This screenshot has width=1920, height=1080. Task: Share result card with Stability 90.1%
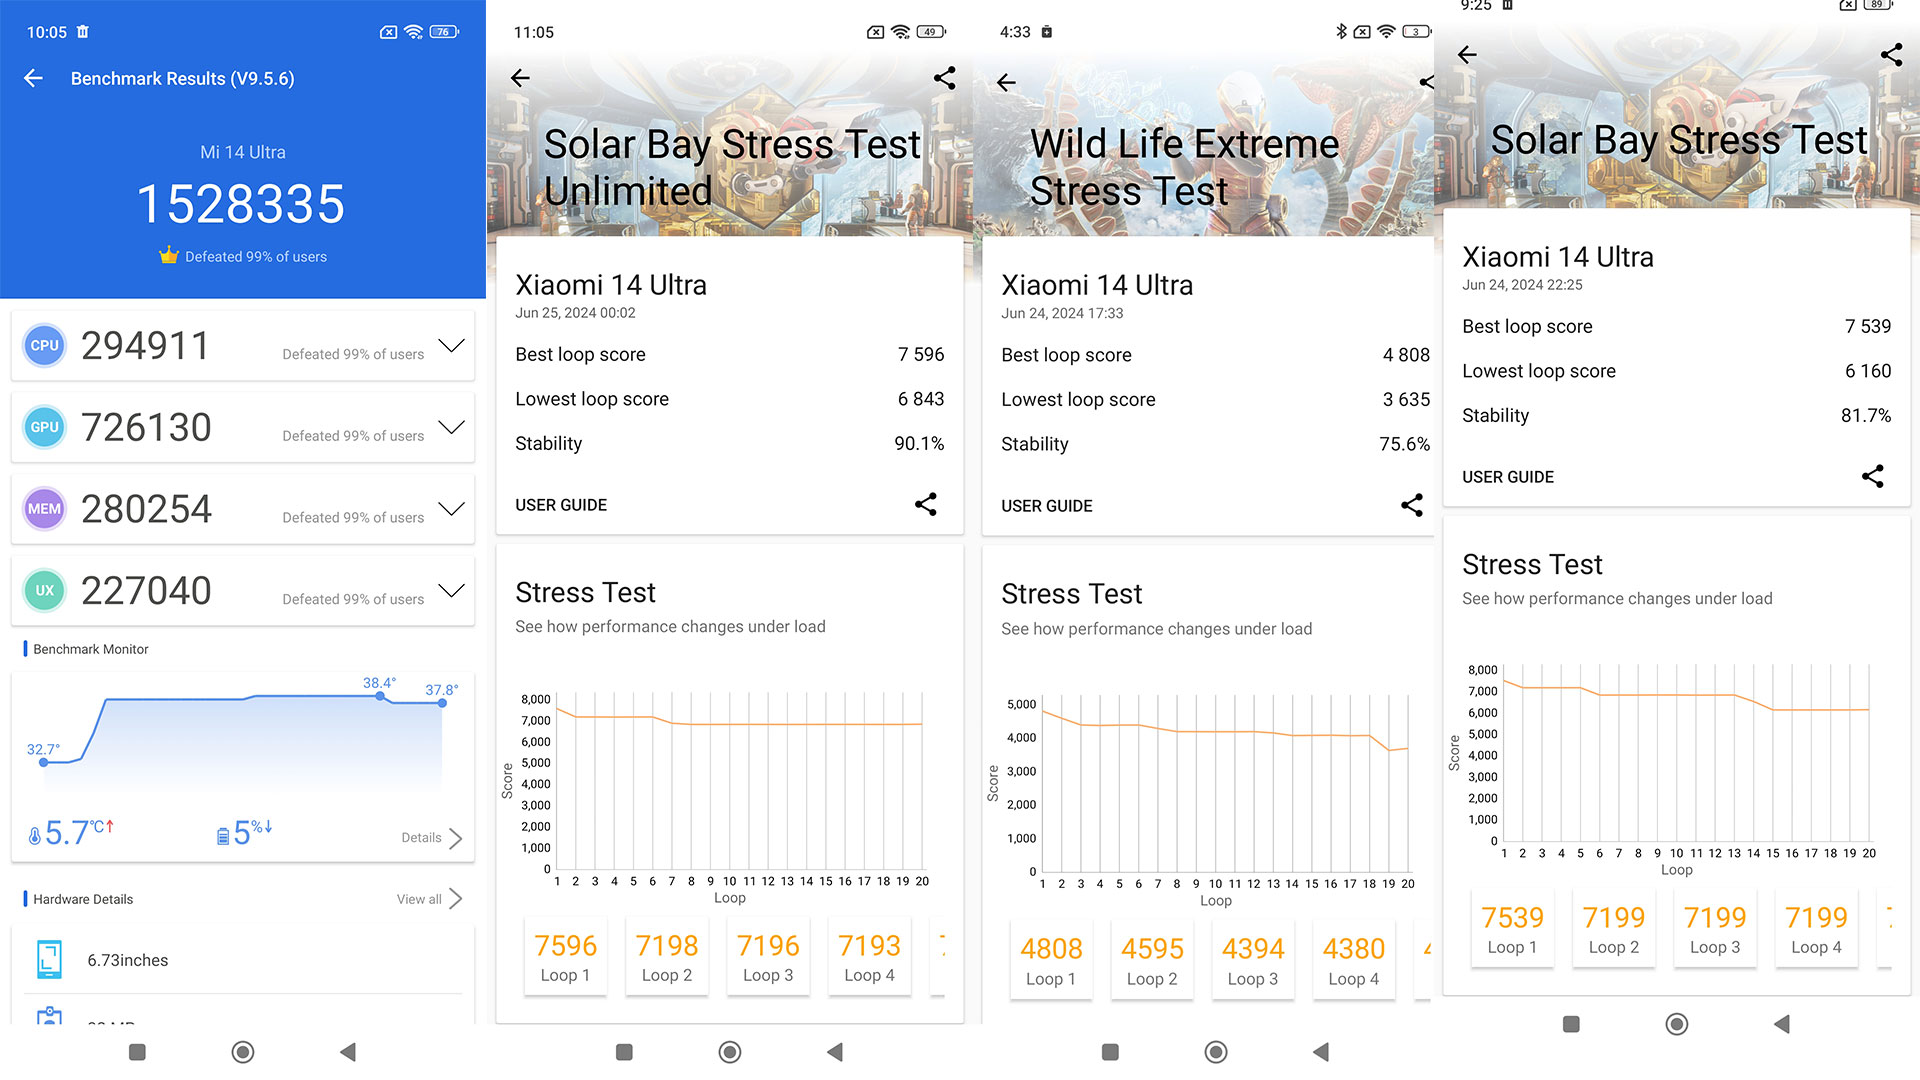tap(926, 504)
